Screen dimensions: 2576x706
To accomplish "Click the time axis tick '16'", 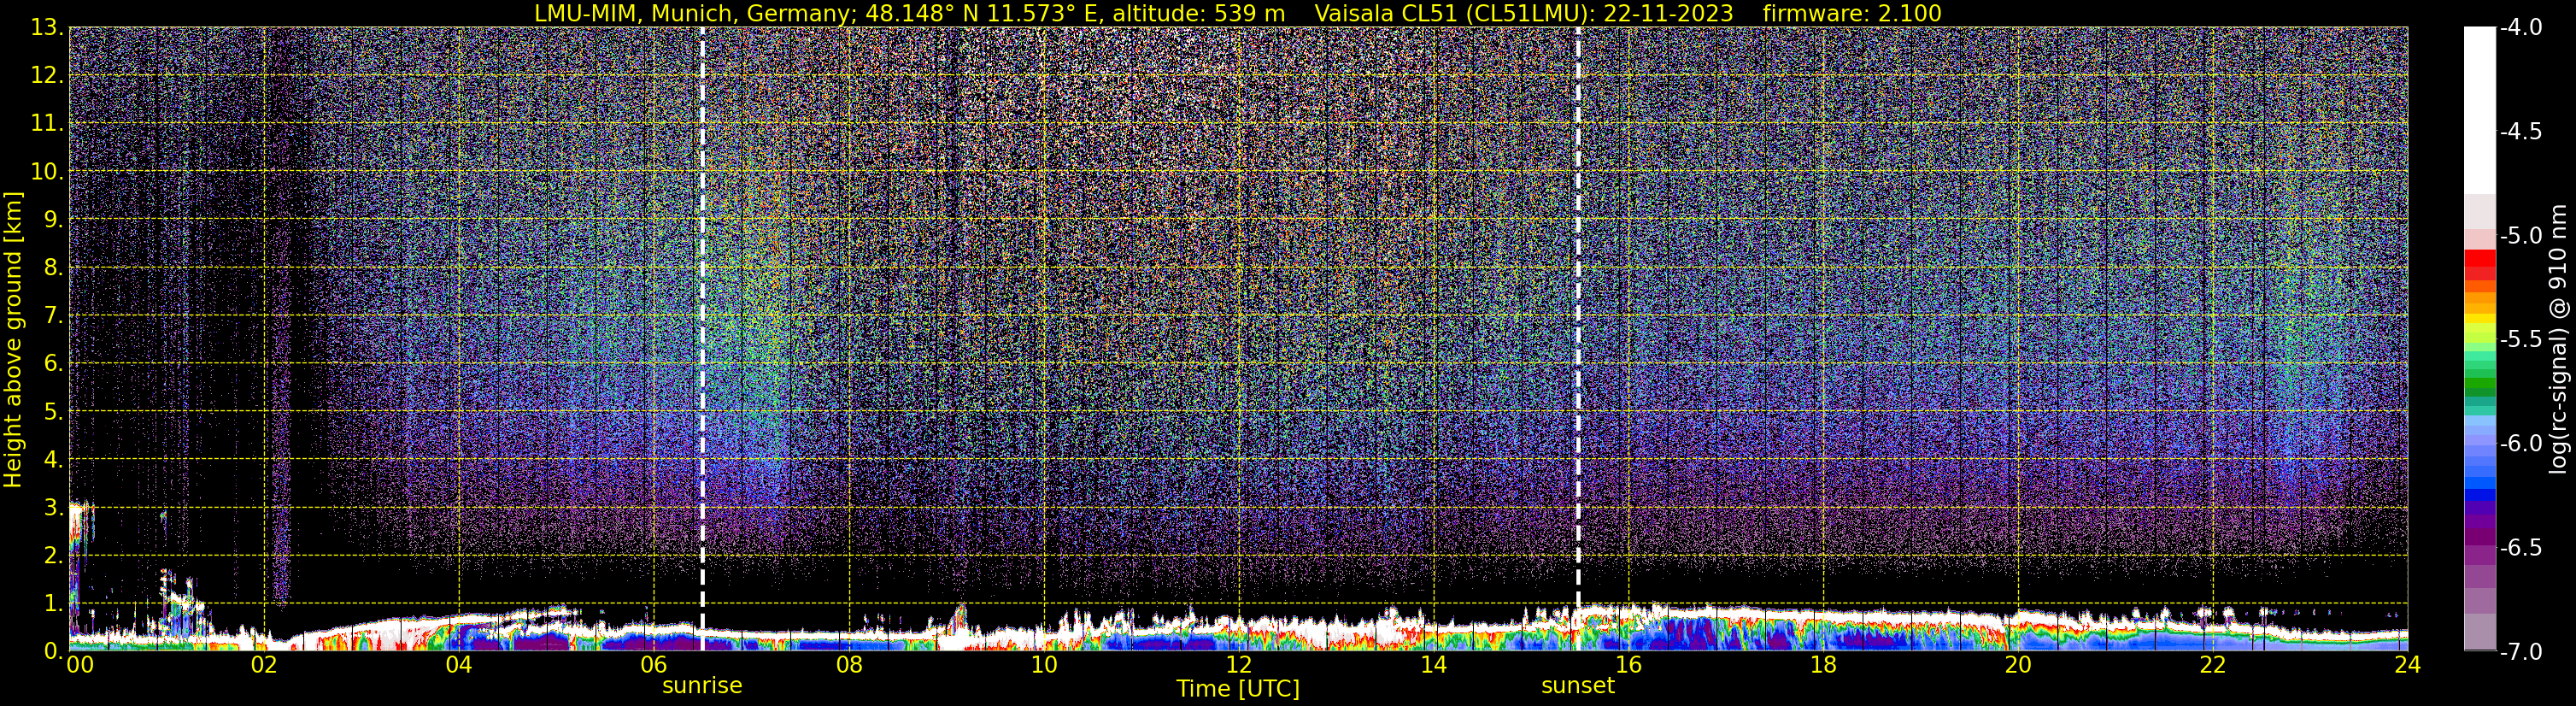I will point(1629,665).
